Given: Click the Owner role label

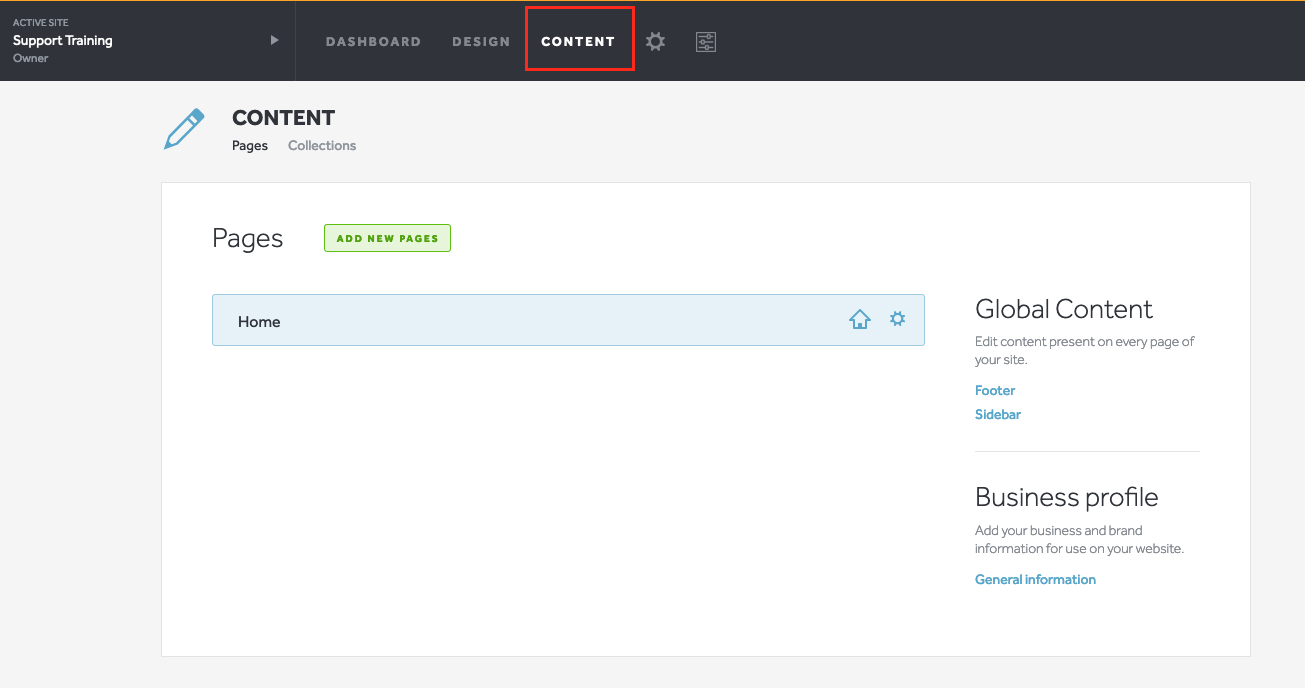Looking at the screenshot, I should pyautogui.click(x=31, y=59).
